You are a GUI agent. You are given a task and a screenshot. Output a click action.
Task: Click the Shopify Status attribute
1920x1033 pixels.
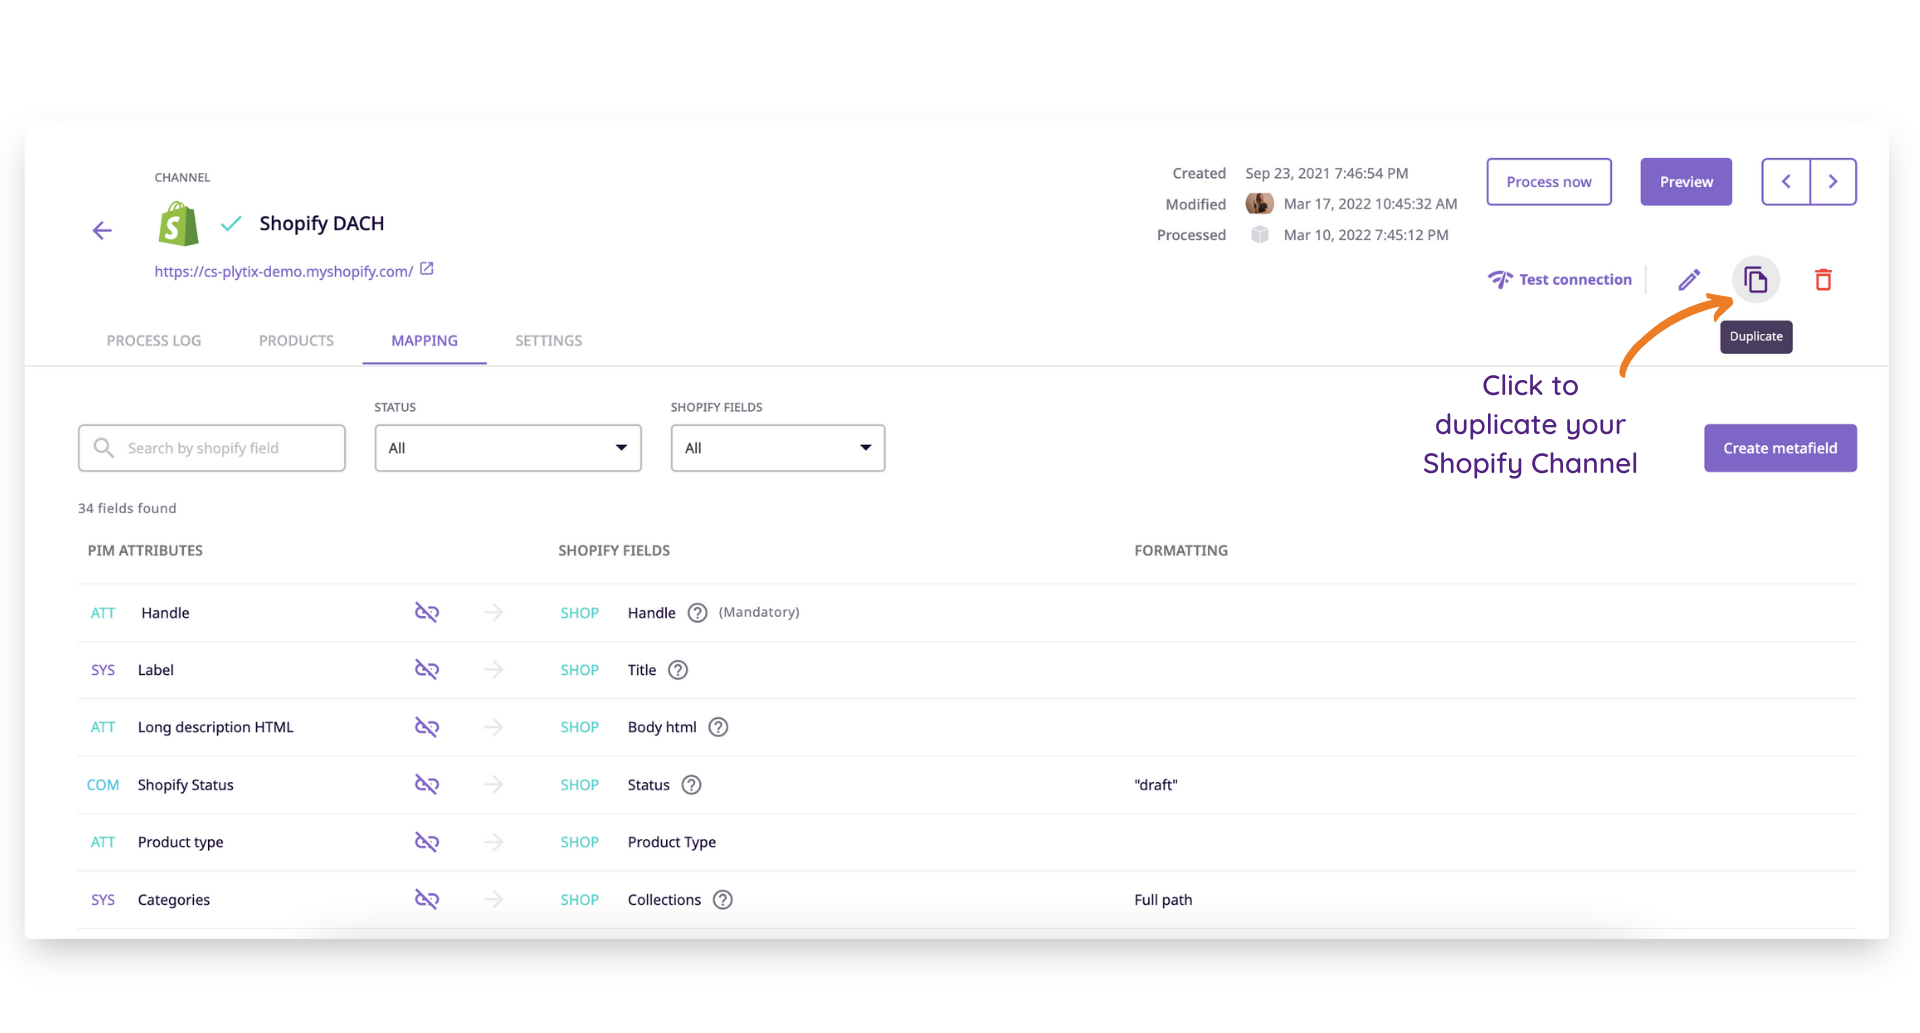(x=185, y=785)
